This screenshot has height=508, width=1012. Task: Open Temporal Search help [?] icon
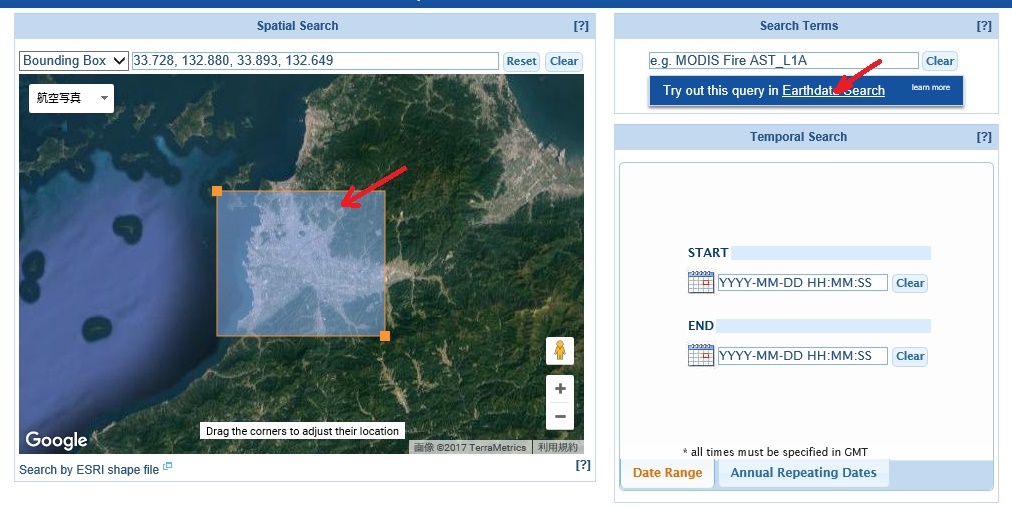(984, 137)
